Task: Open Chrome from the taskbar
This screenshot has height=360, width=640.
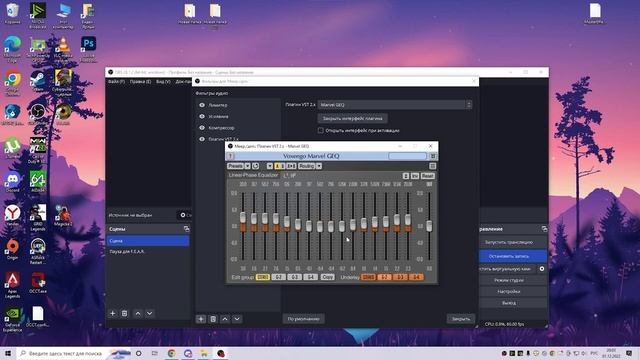Action: pos(171,353)
